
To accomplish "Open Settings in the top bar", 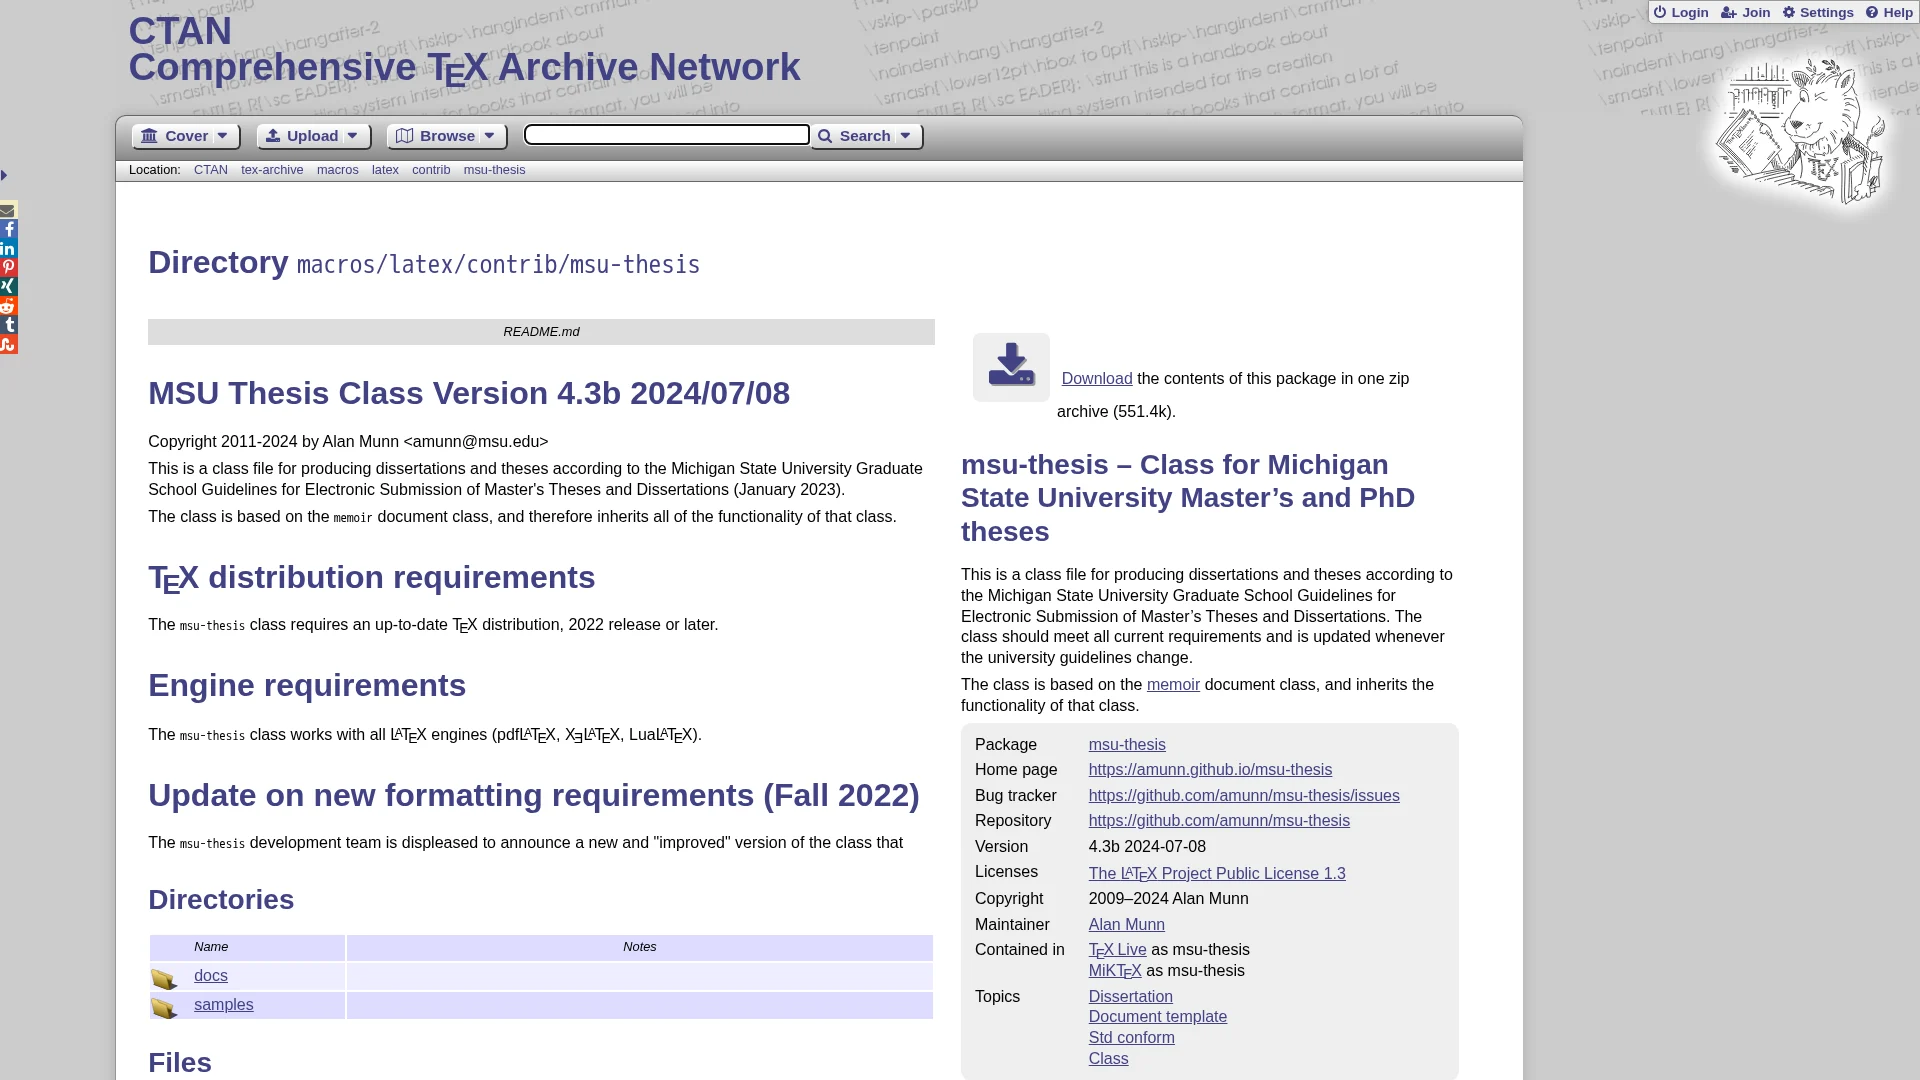I will (x=1818, y=12).
